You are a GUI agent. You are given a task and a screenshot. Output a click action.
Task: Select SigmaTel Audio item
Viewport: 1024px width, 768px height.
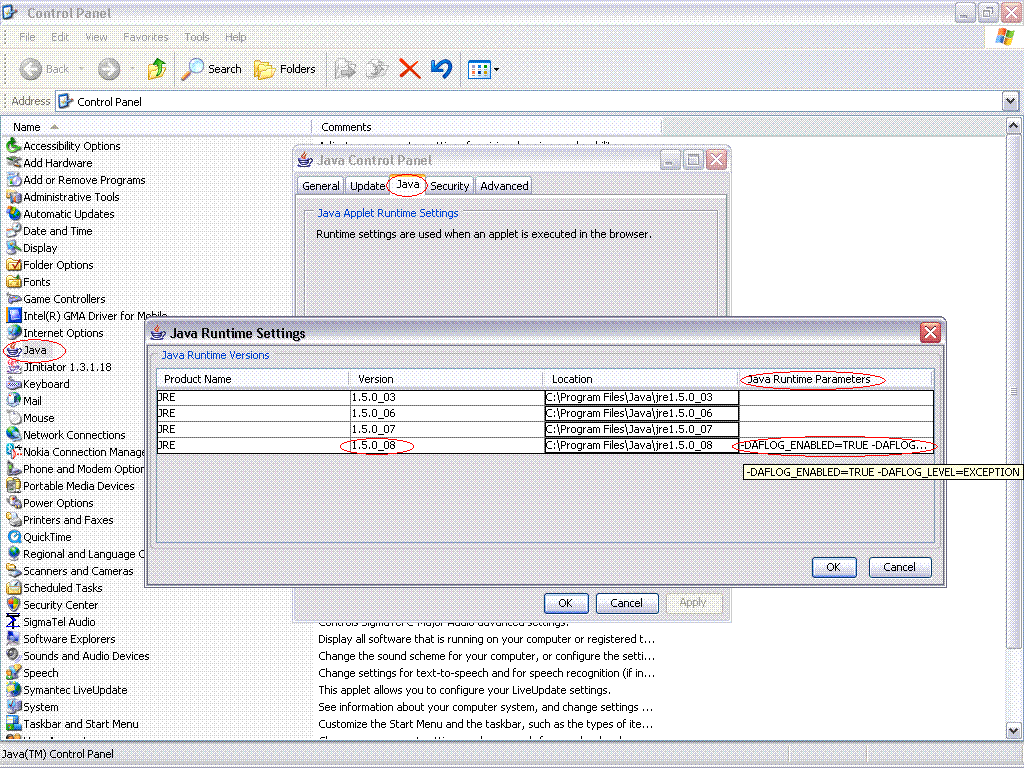click(x=51, y=622)
